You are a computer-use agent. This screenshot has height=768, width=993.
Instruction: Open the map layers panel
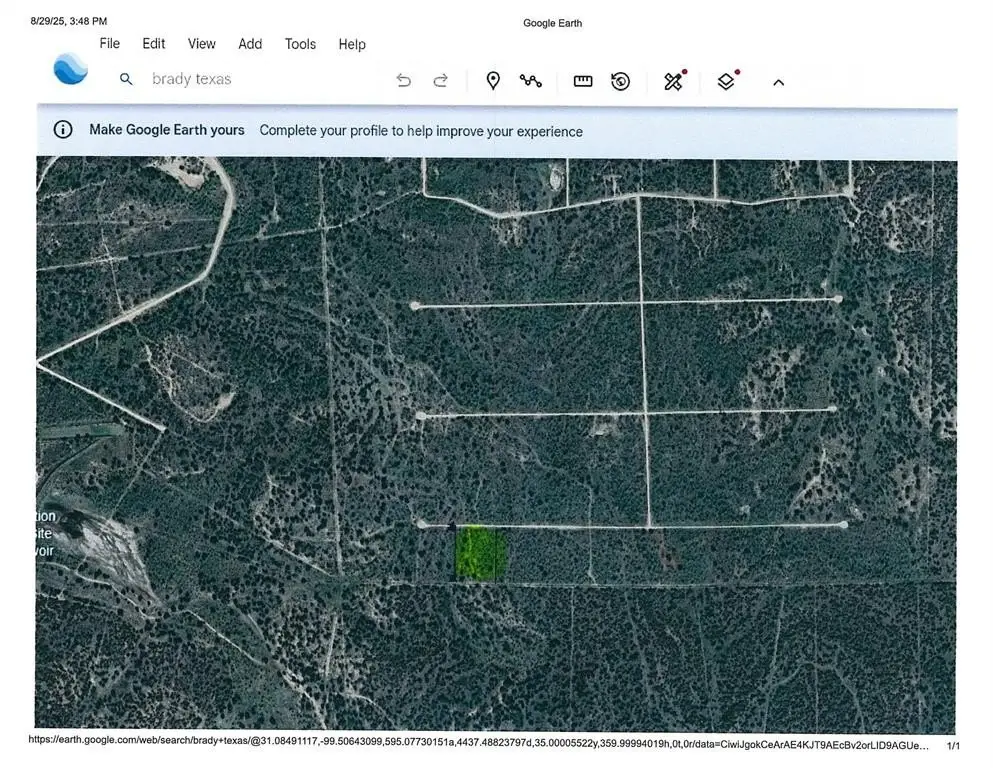727,81
